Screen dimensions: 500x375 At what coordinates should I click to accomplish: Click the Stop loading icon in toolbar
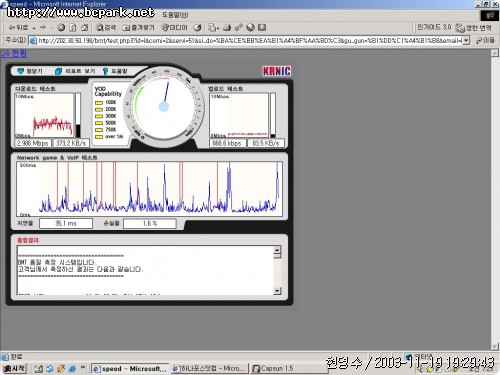click(x=61, y=28)
